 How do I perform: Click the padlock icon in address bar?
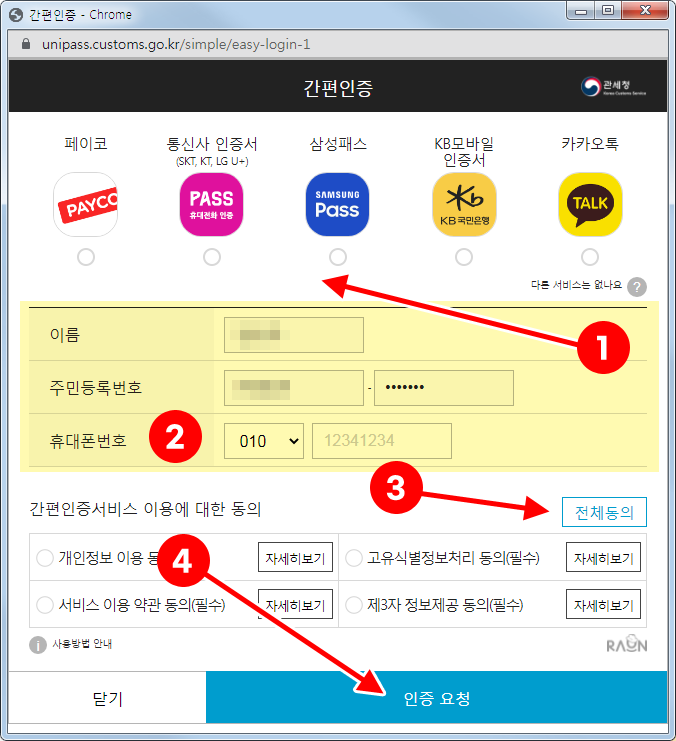click(26, 44)
